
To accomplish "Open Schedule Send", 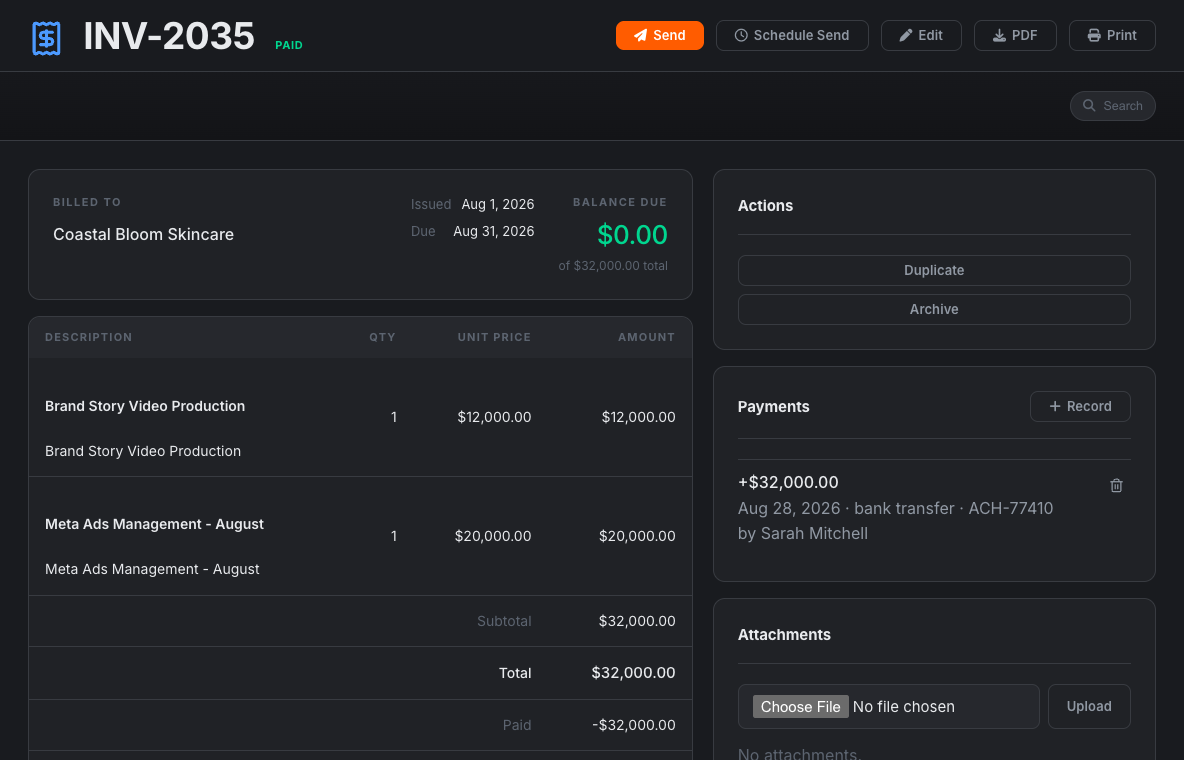I will tap(792, 36).
